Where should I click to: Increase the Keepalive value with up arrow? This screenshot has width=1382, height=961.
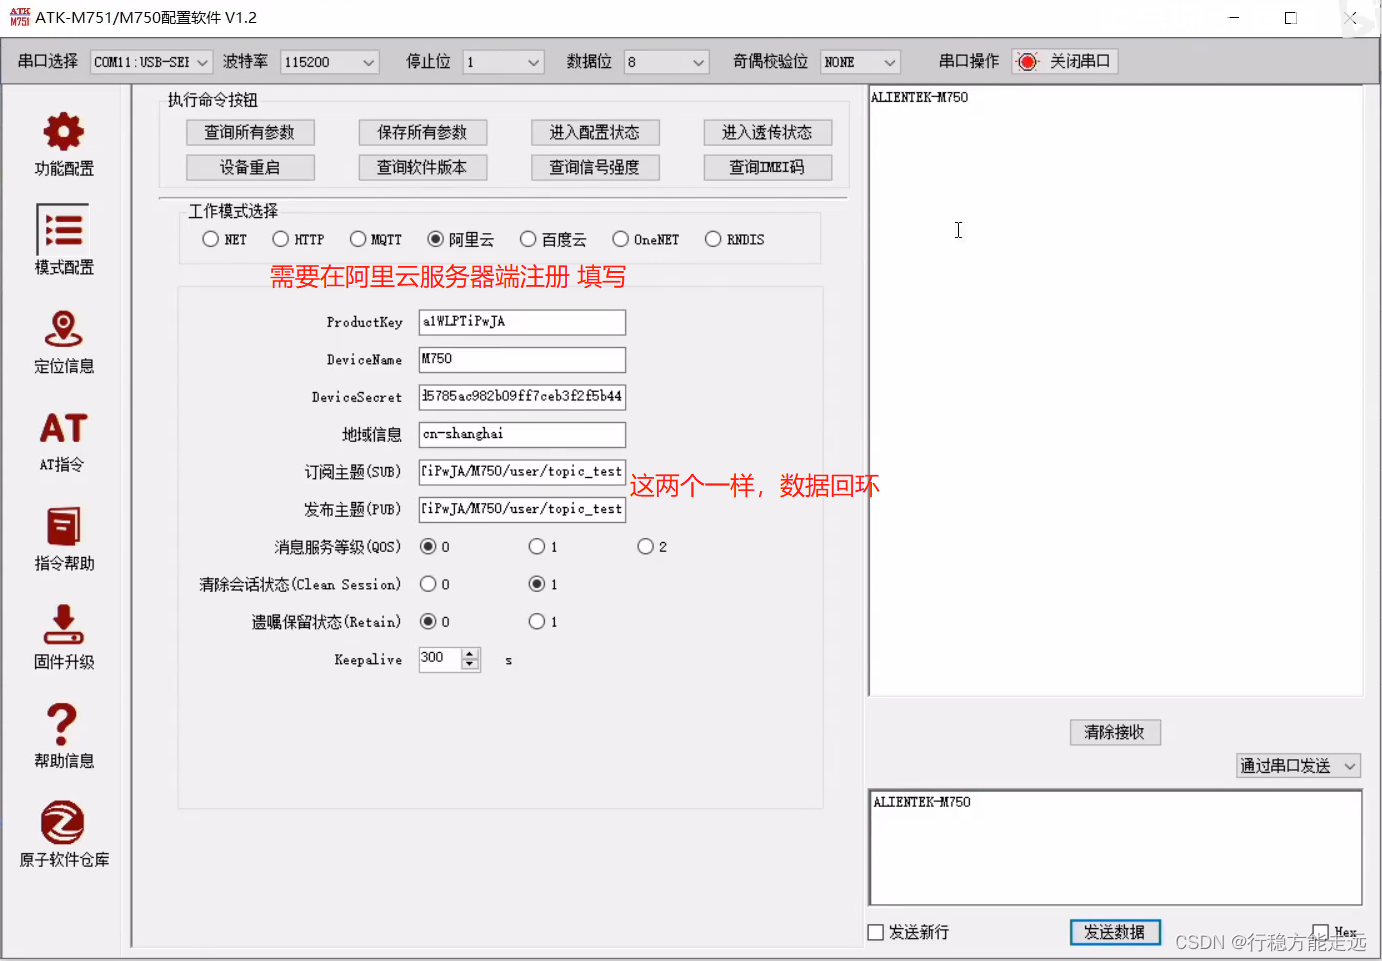coord(470,654)
